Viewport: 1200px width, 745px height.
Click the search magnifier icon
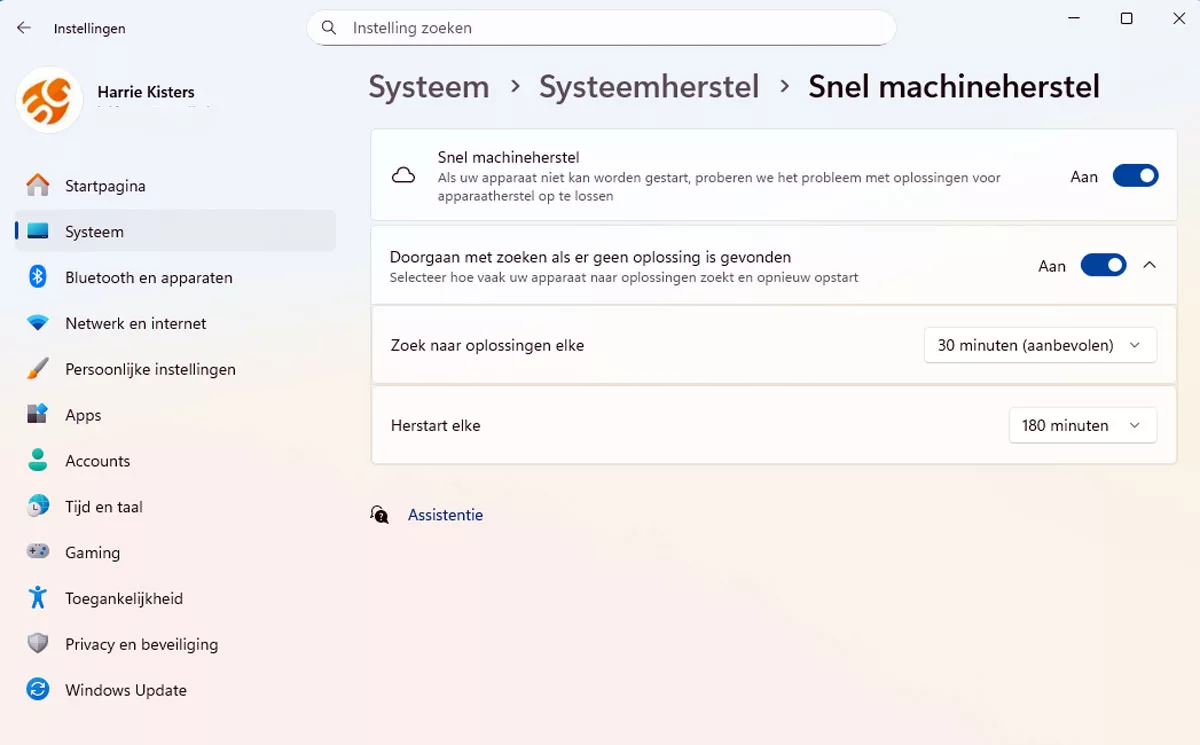[329, 28]
